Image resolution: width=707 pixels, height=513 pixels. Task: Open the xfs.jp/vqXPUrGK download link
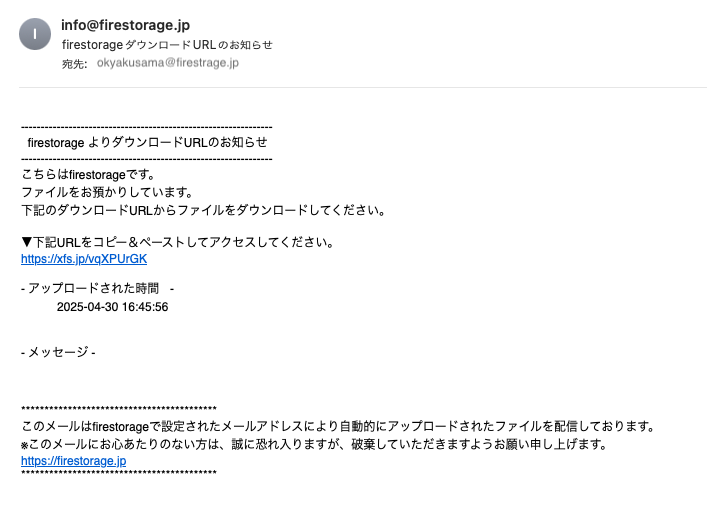click(x=84, y=259)
